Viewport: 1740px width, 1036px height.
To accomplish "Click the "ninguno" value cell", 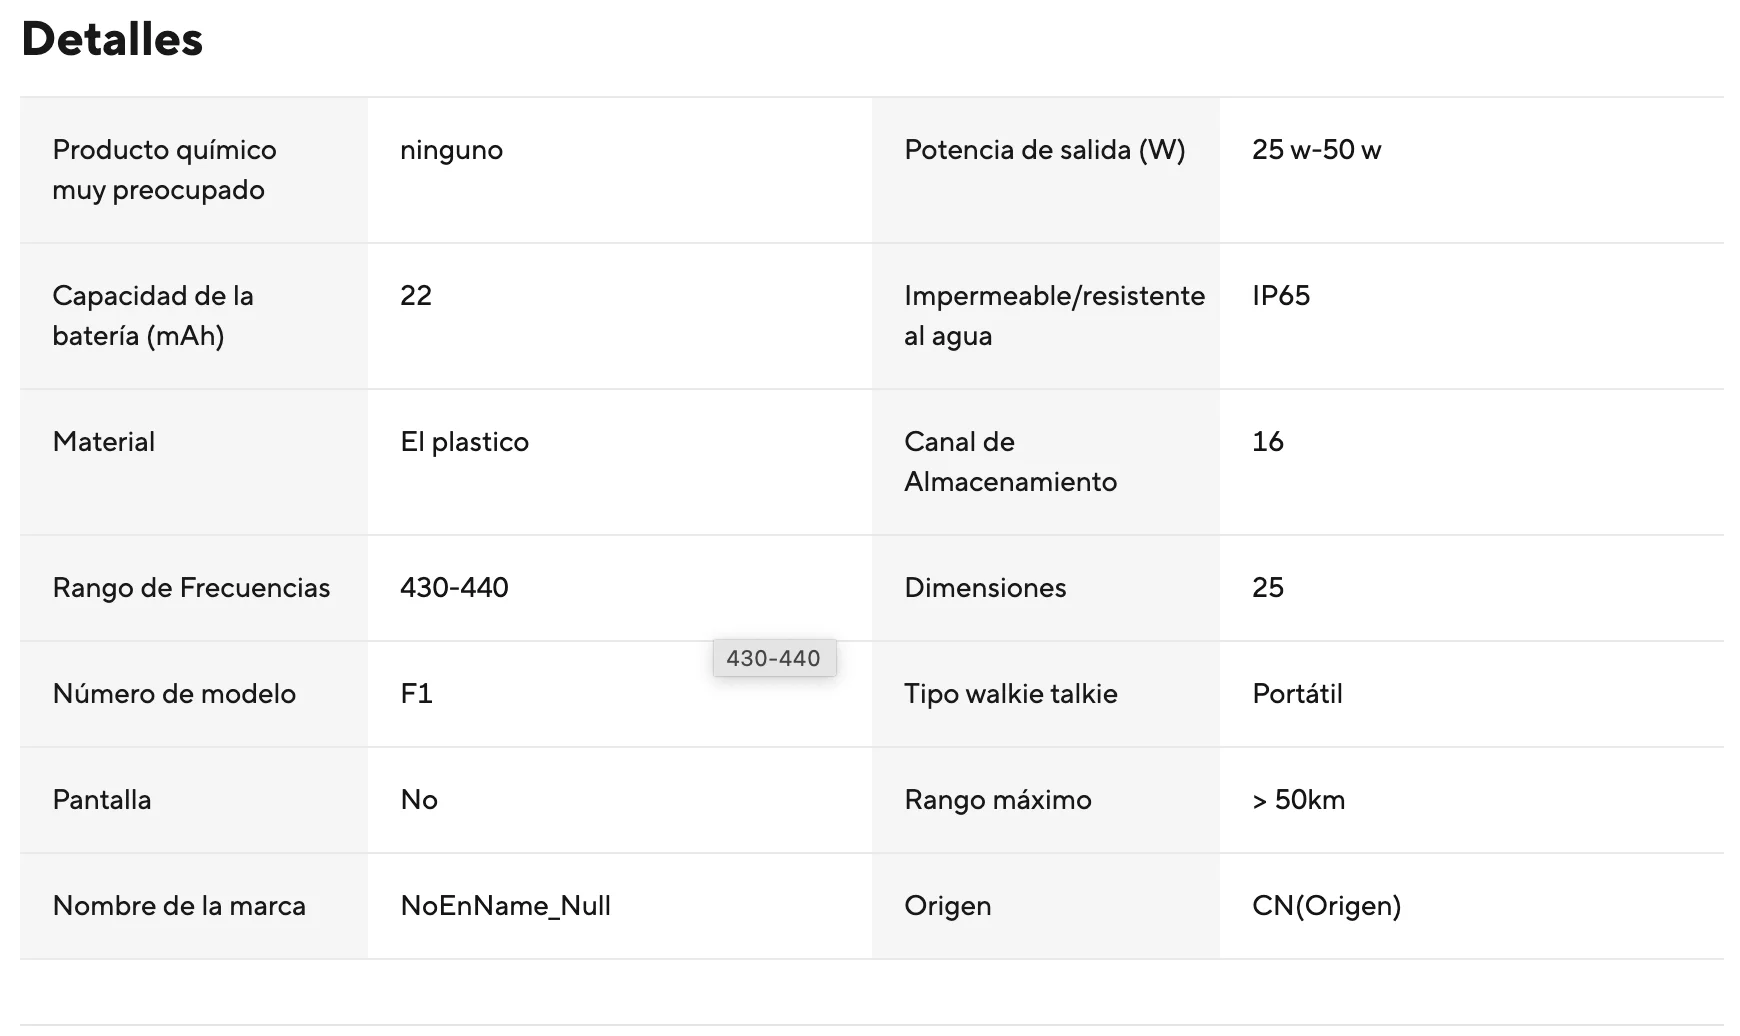I will click(x=451, y=150).
